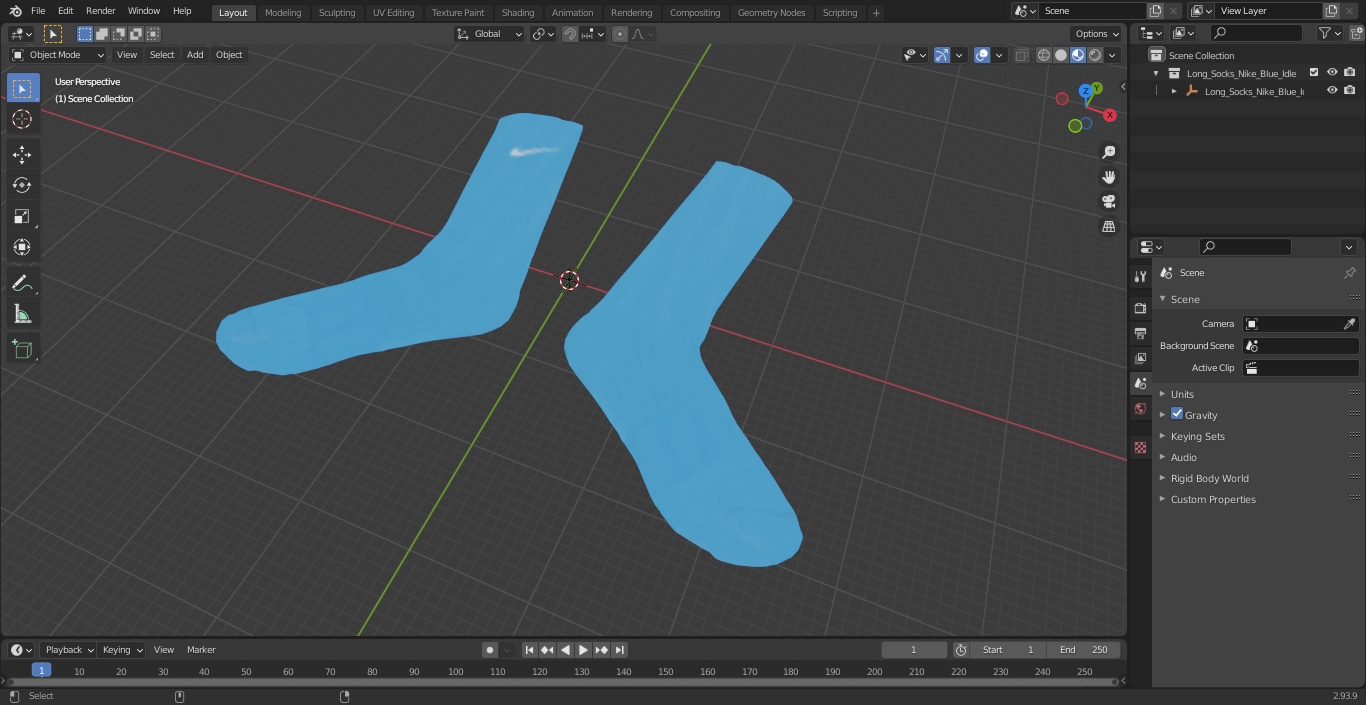Click the new scene icon beside Scene name

coord(1155,11)
